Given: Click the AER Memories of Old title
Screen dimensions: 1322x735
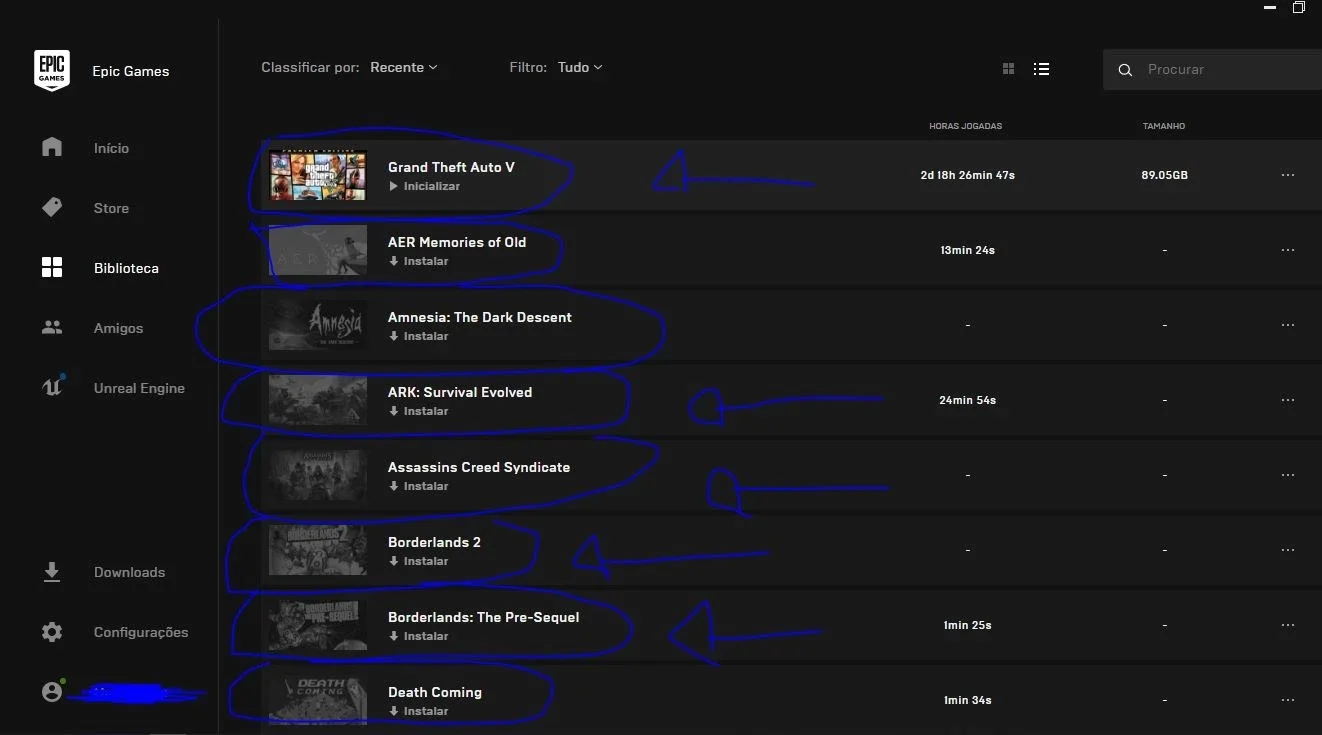Looking at the screenshot, I should [457, 242].
